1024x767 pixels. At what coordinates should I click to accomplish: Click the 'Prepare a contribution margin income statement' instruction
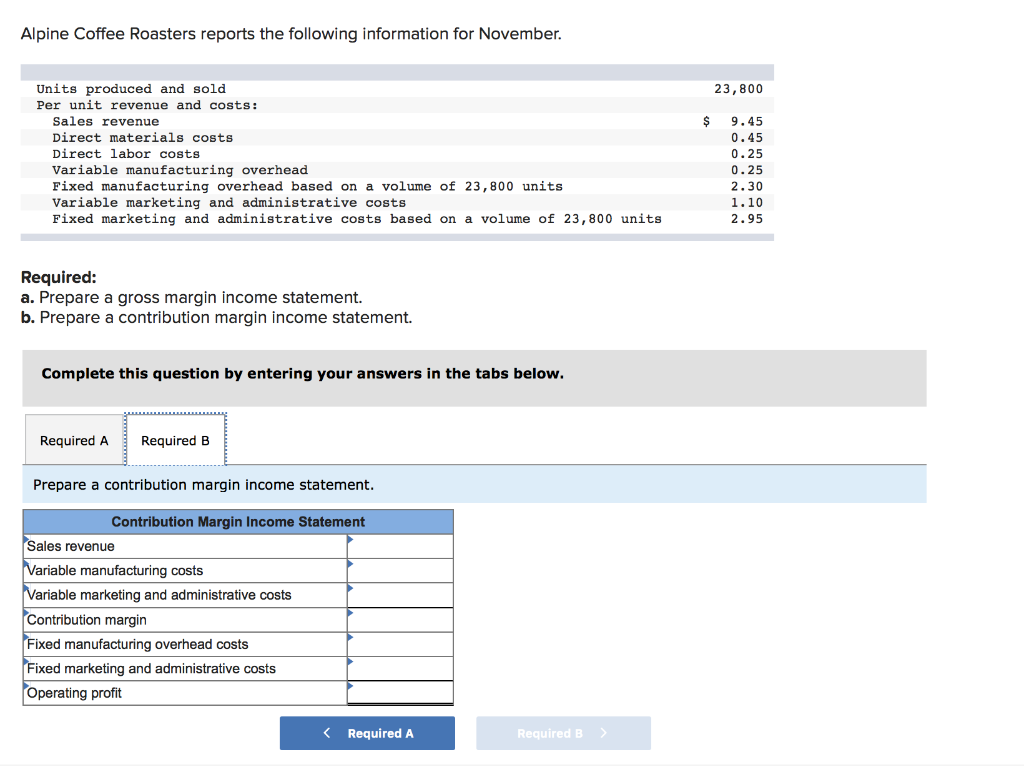204,485
